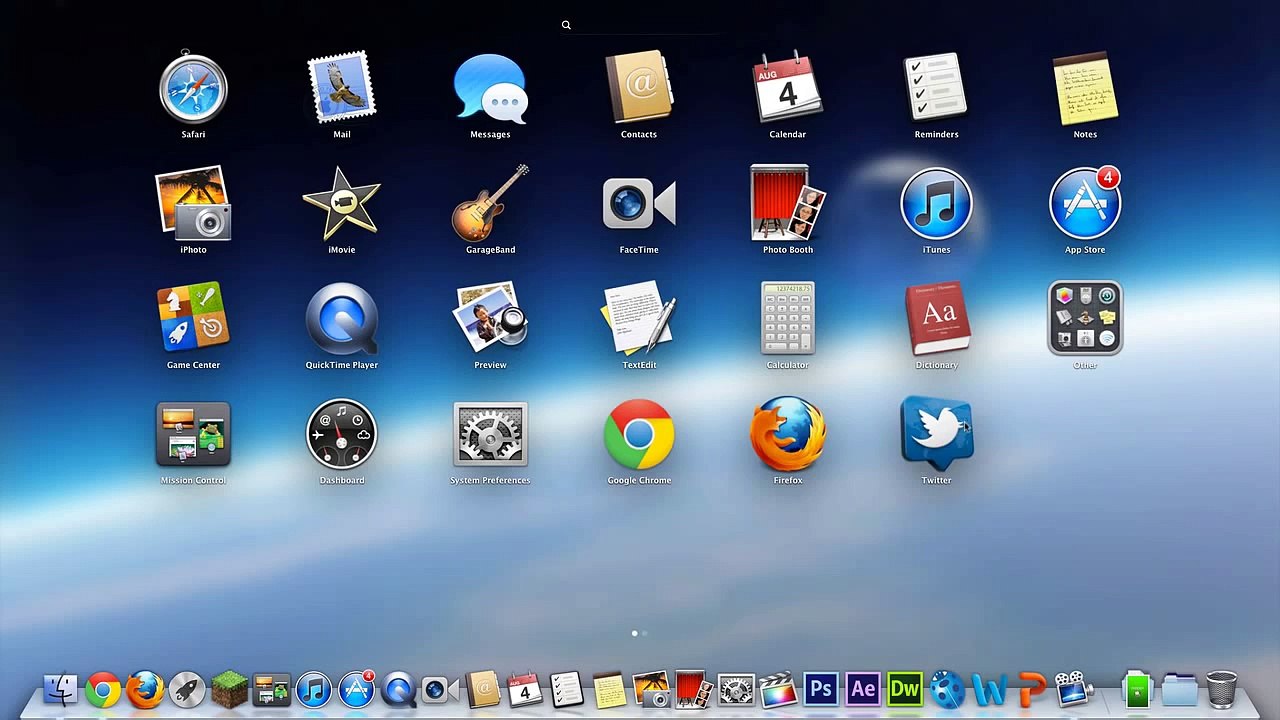This screenshot has width=1280, height=720.
Task: Launch After Effects from the Dock
Action: pyautogui.click(x=863, y=689)
